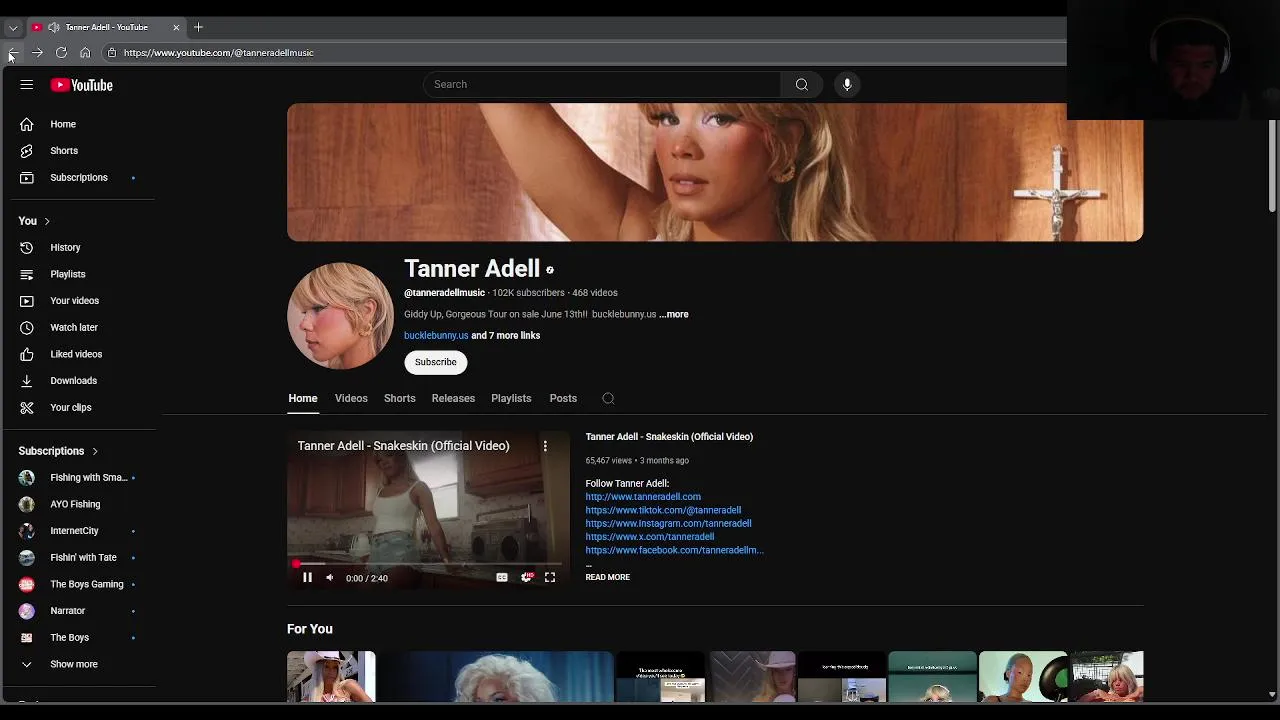
Task: Open the Facebook tanneradellm link
Action: (675, 550)
